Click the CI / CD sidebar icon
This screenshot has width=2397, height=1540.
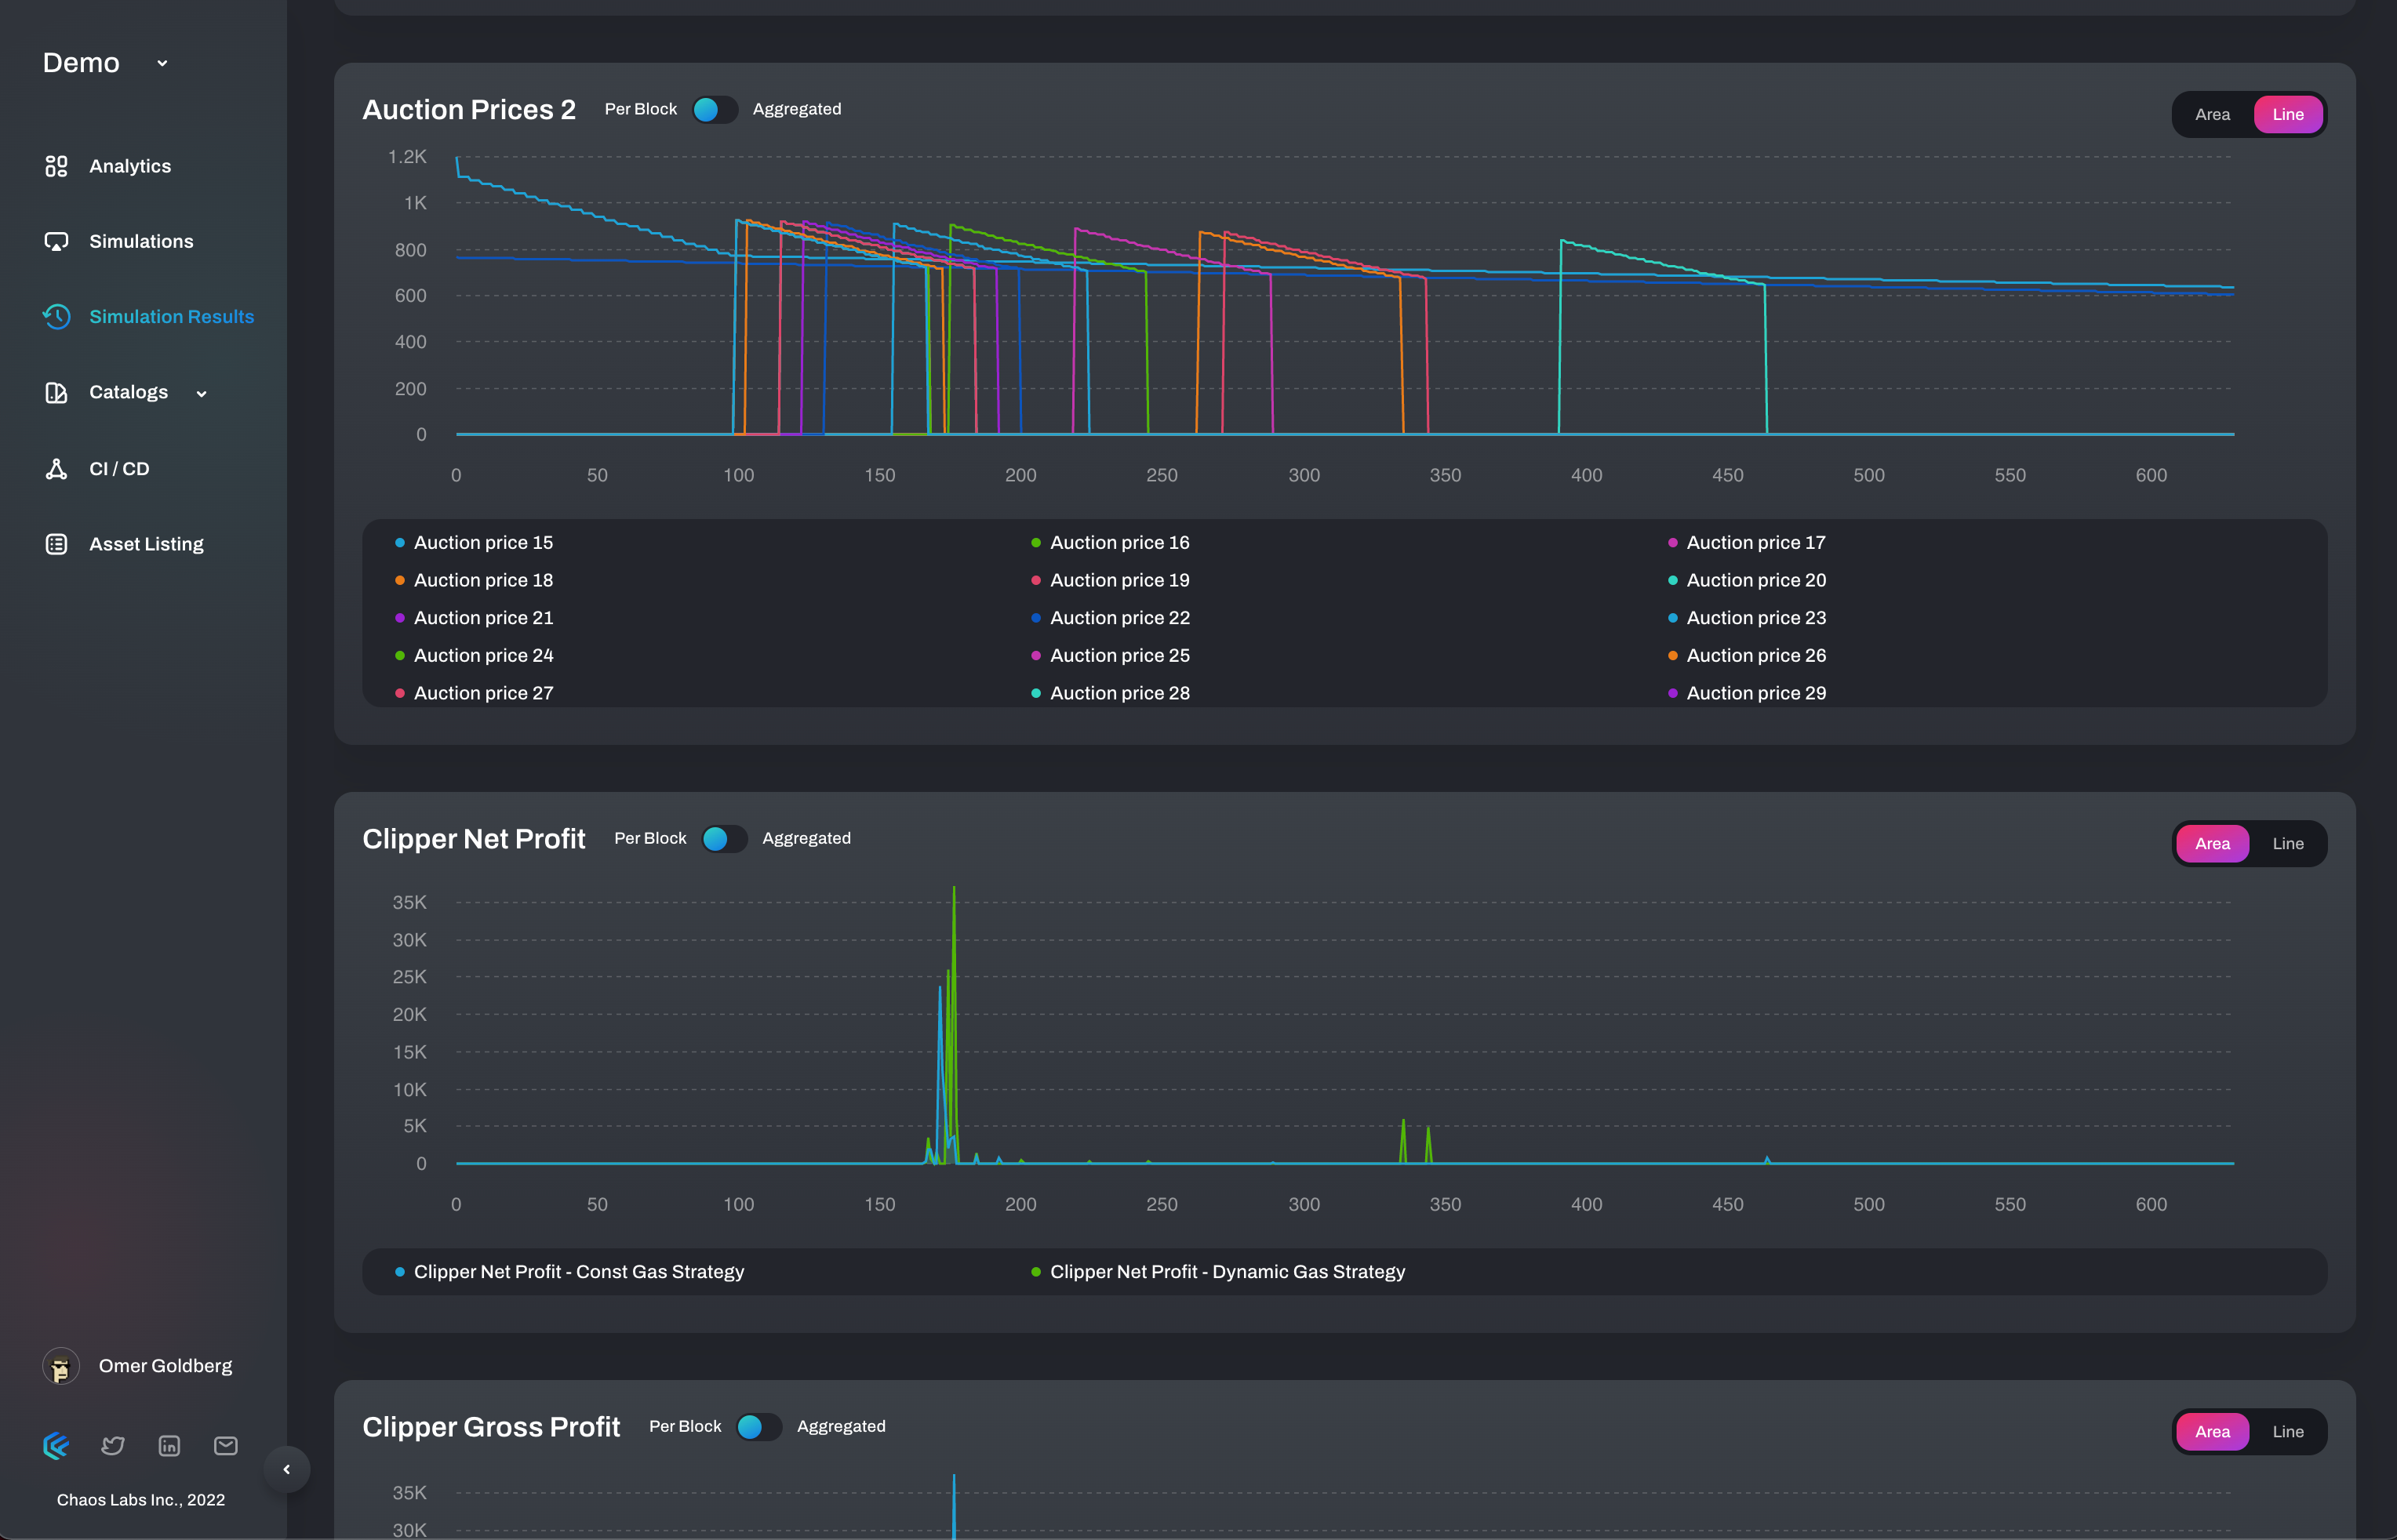(56, 468)
